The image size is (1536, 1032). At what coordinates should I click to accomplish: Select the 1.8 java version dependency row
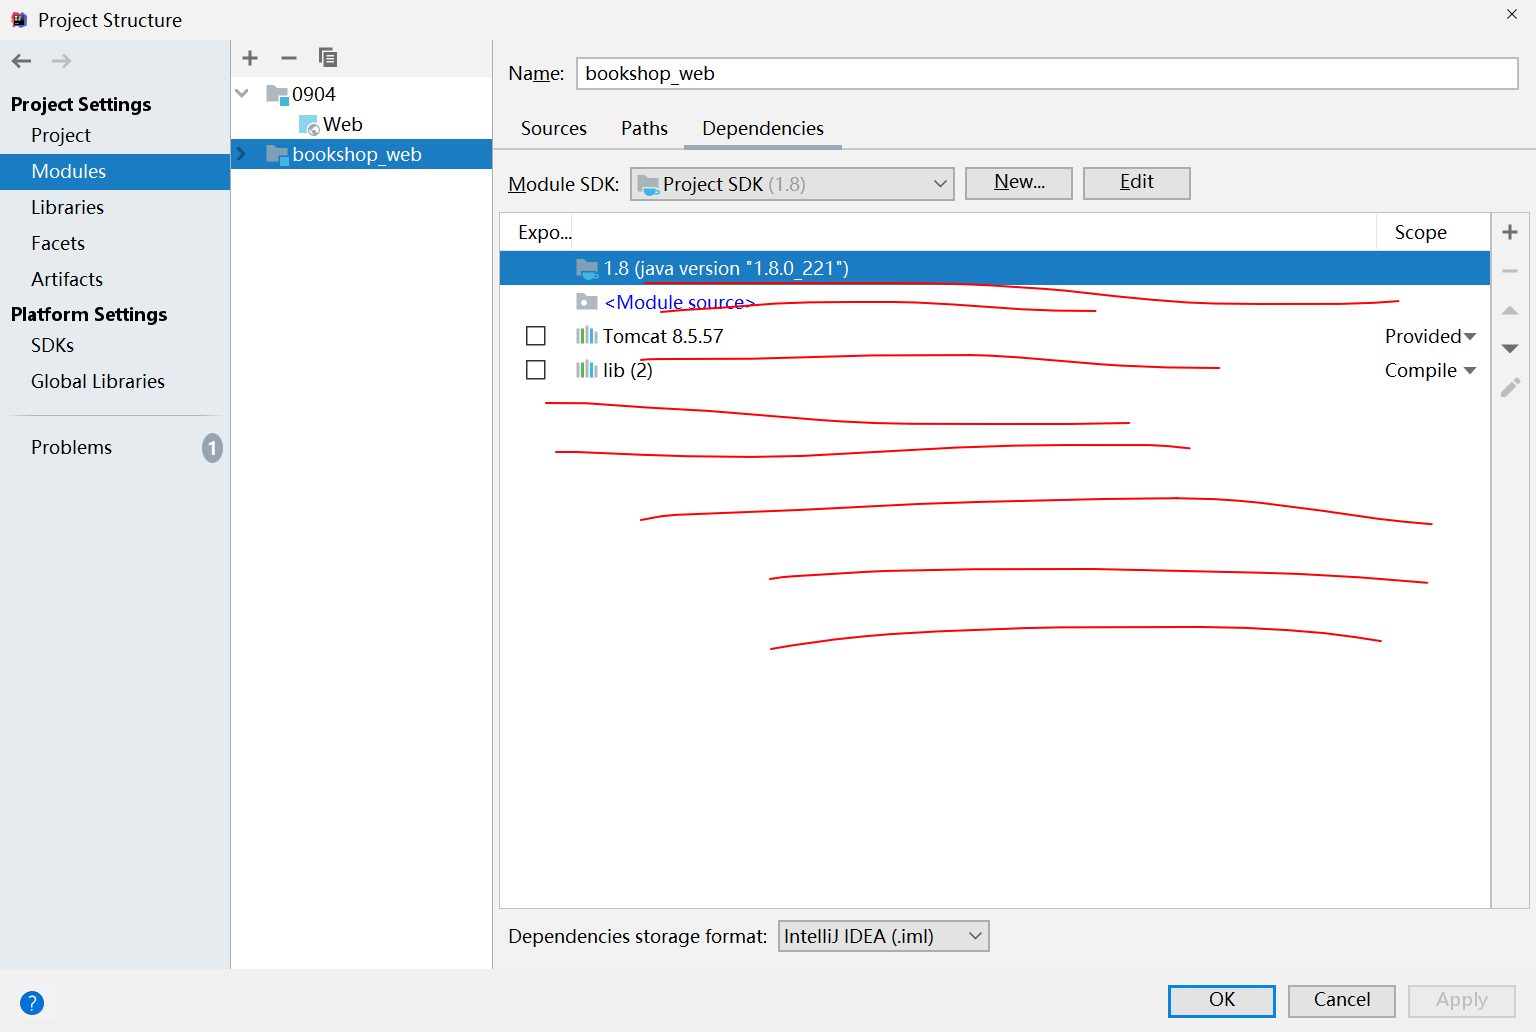tap(995, 268)
